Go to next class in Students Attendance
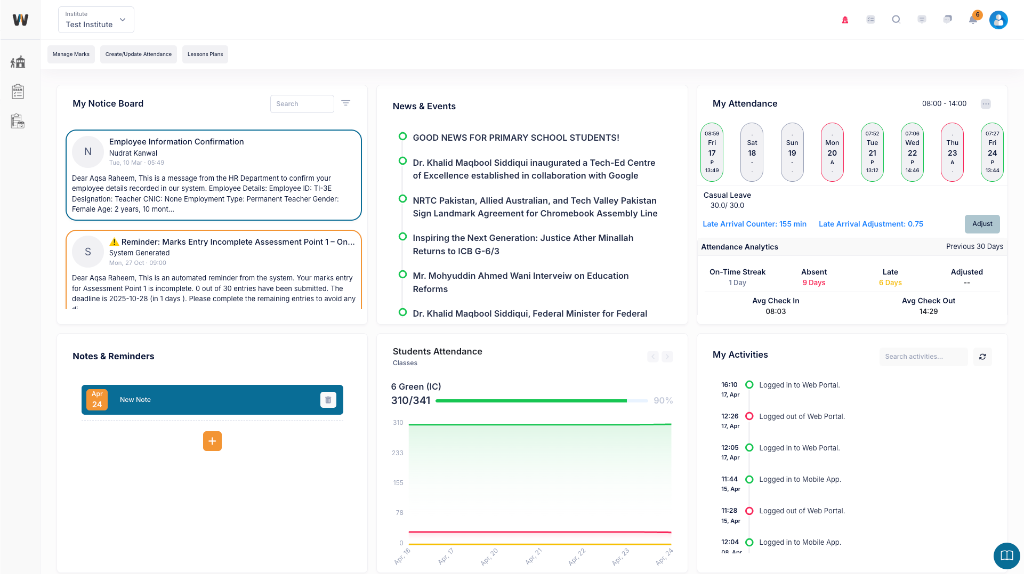 point(667,357)
